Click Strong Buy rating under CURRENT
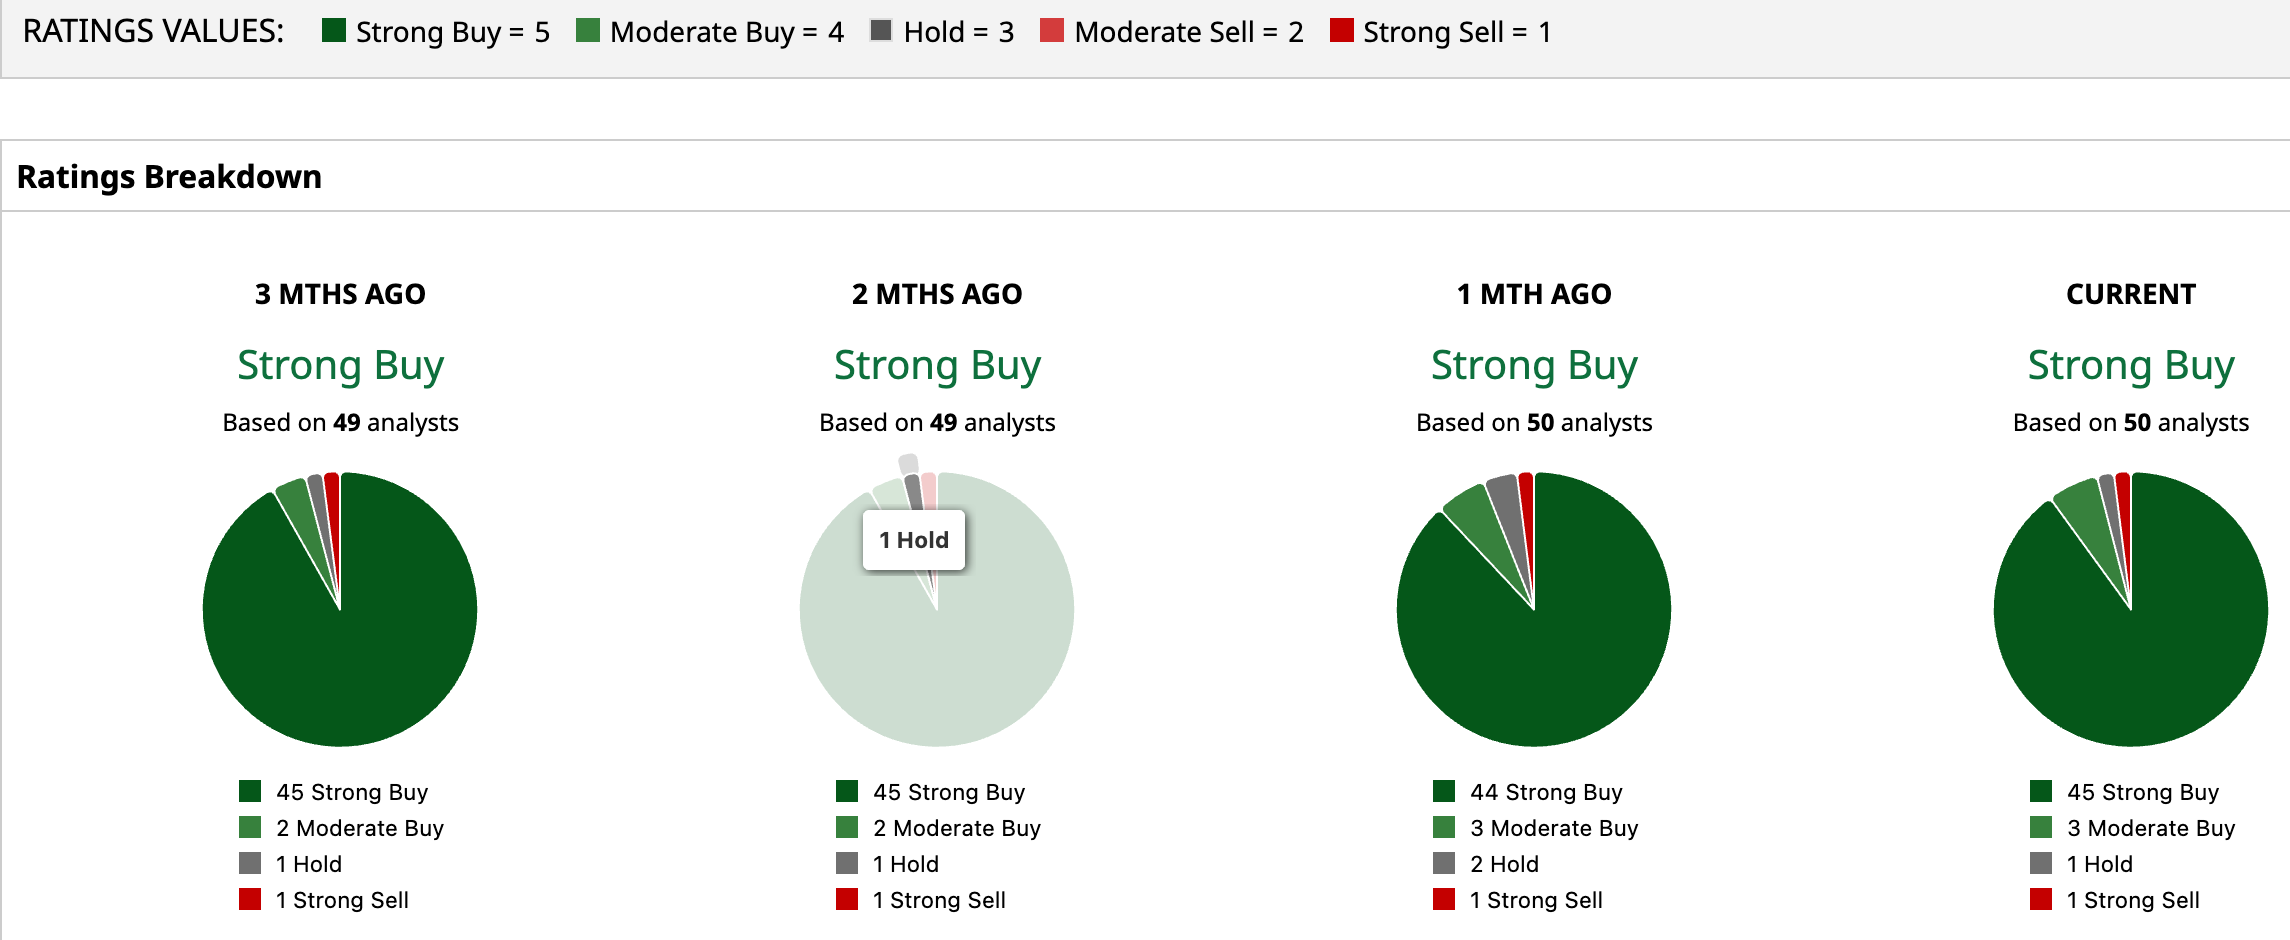Viewport: 2290px width, 940px height. [2130, 366]
